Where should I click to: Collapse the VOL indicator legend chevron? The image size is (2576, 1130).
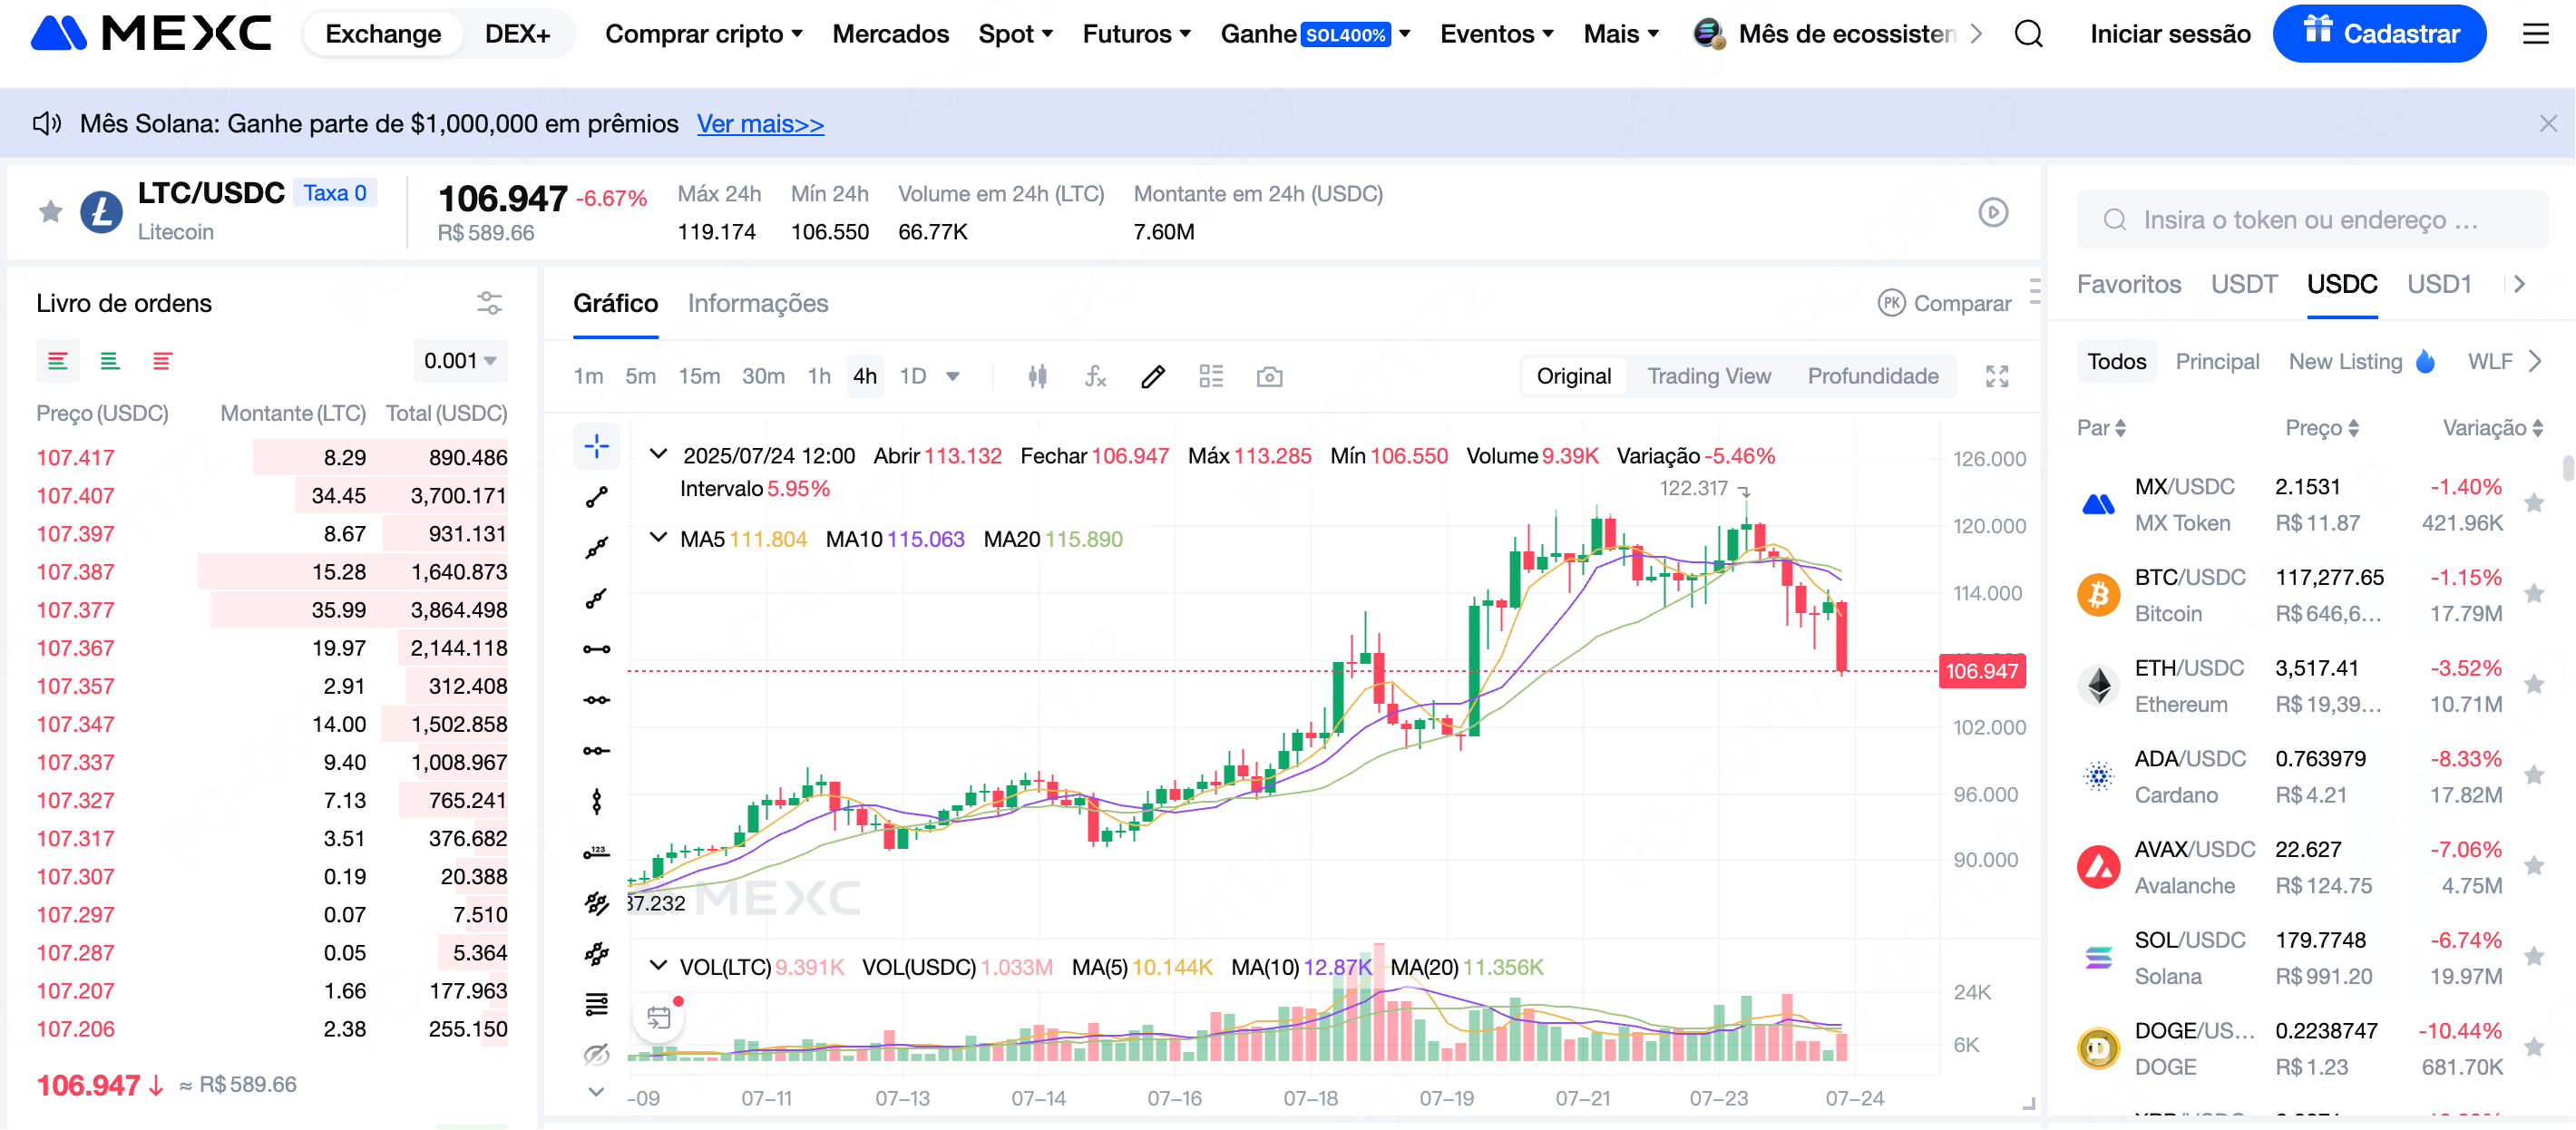point(658,966)
